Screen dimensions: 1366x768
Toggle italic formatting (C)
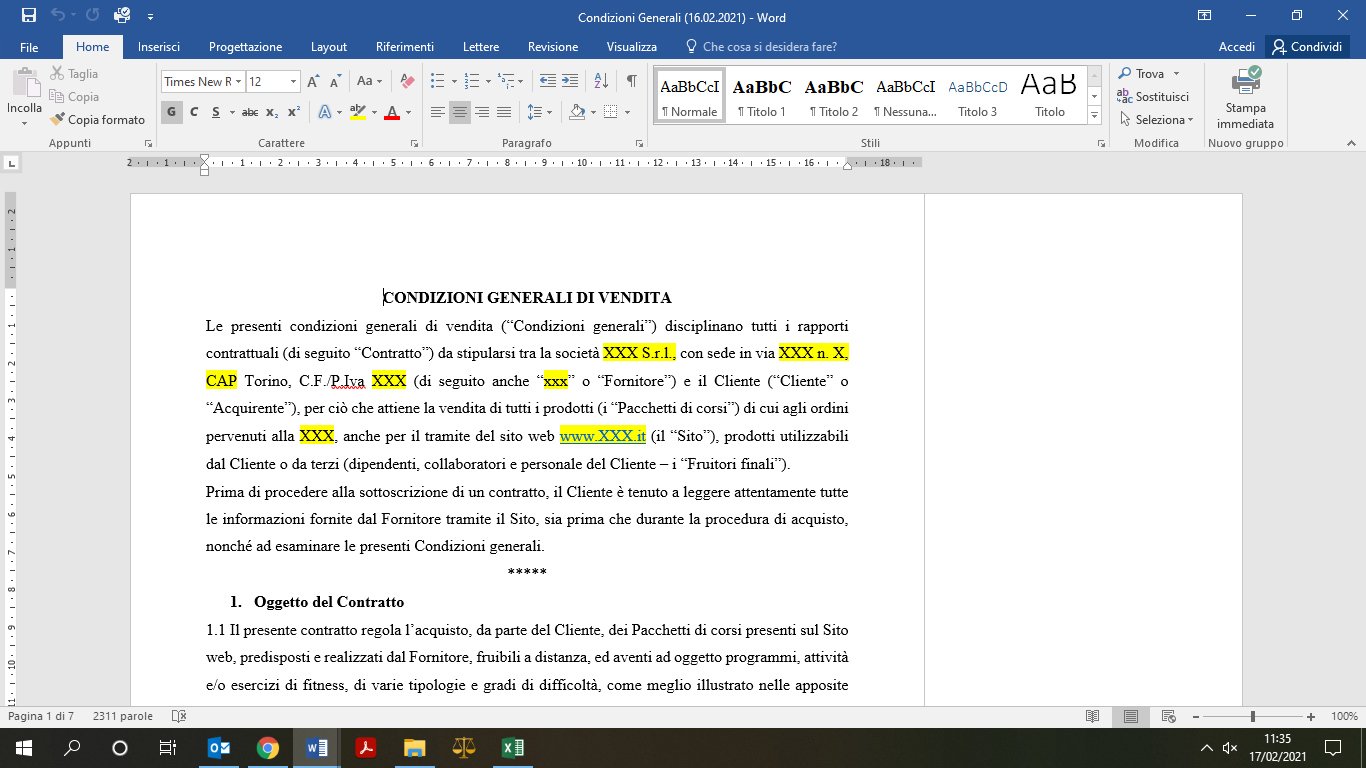coord(193,112)
